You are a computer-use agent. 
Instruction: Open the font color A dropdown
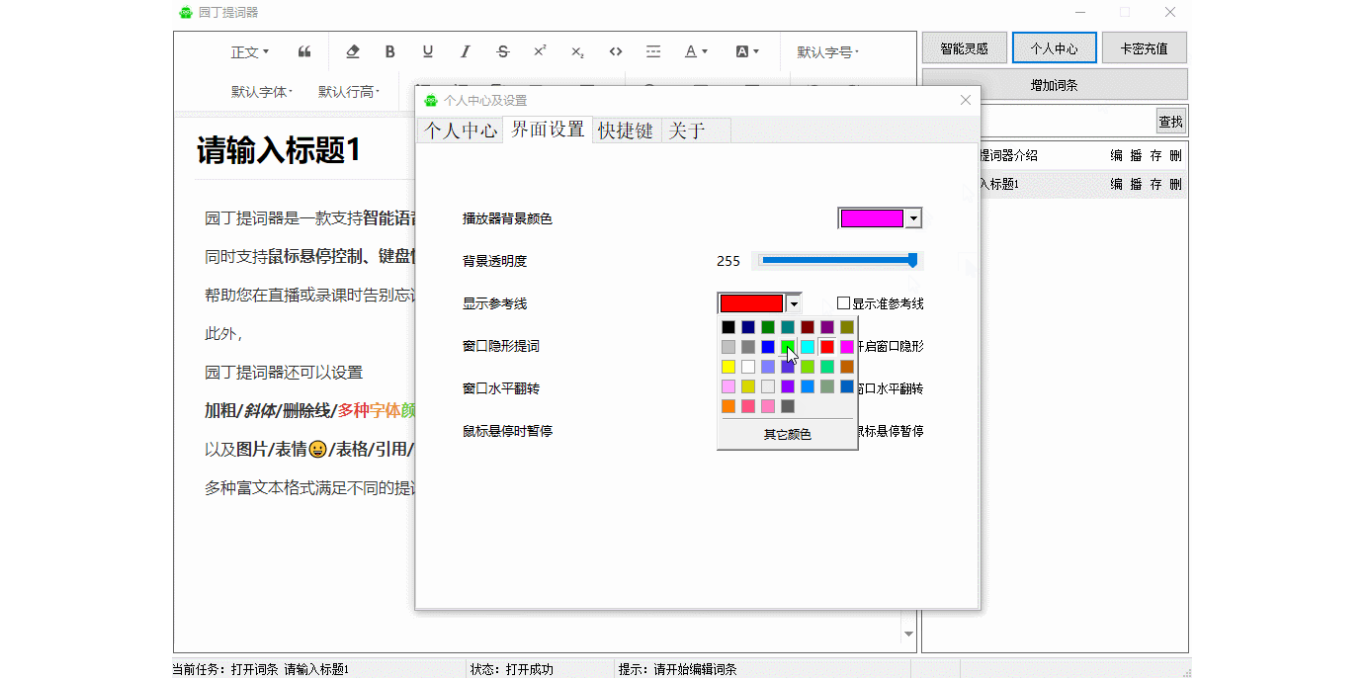[x=696, y=52]
